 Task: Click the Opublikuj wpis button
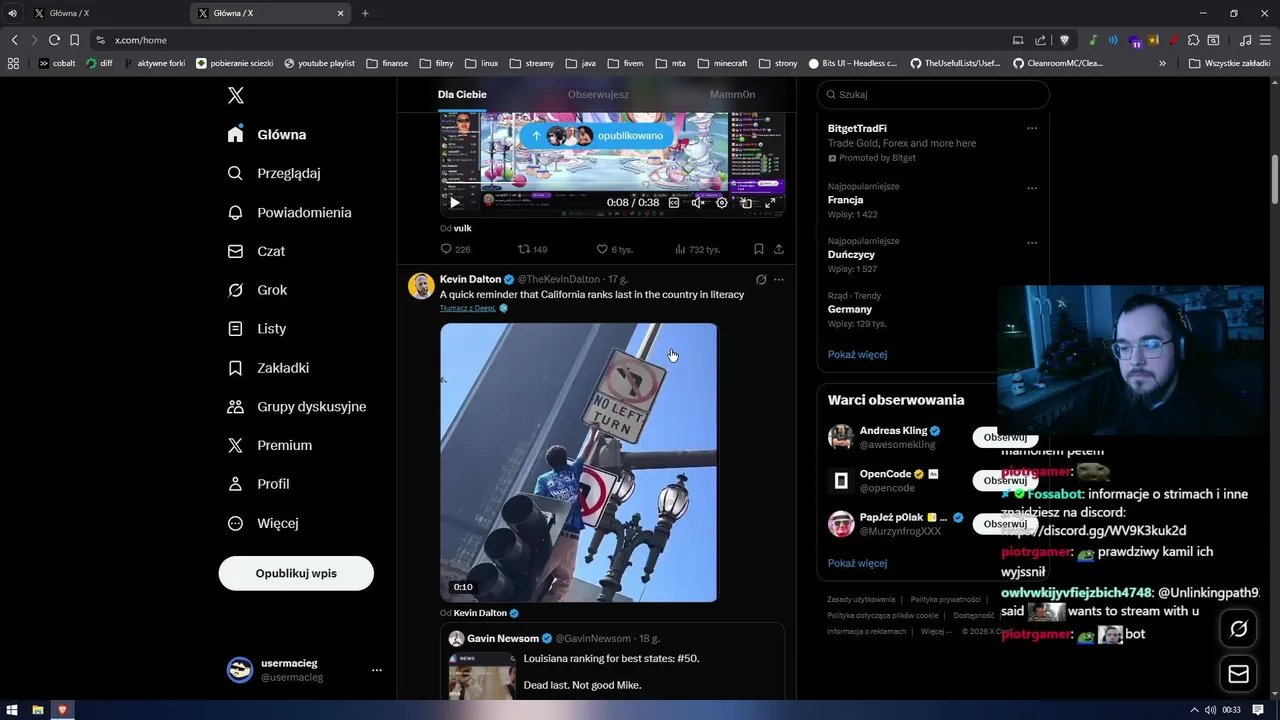click(x=296, y=573)
